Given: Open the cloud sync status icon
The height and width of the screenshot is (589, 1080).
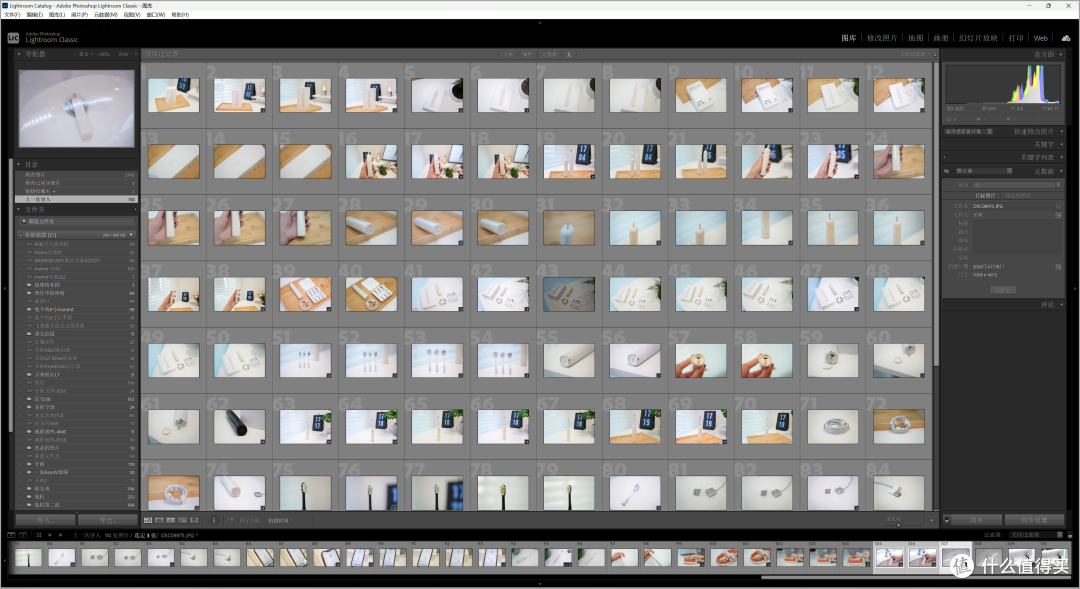Looking at the screenshot, I should 1066,39.
